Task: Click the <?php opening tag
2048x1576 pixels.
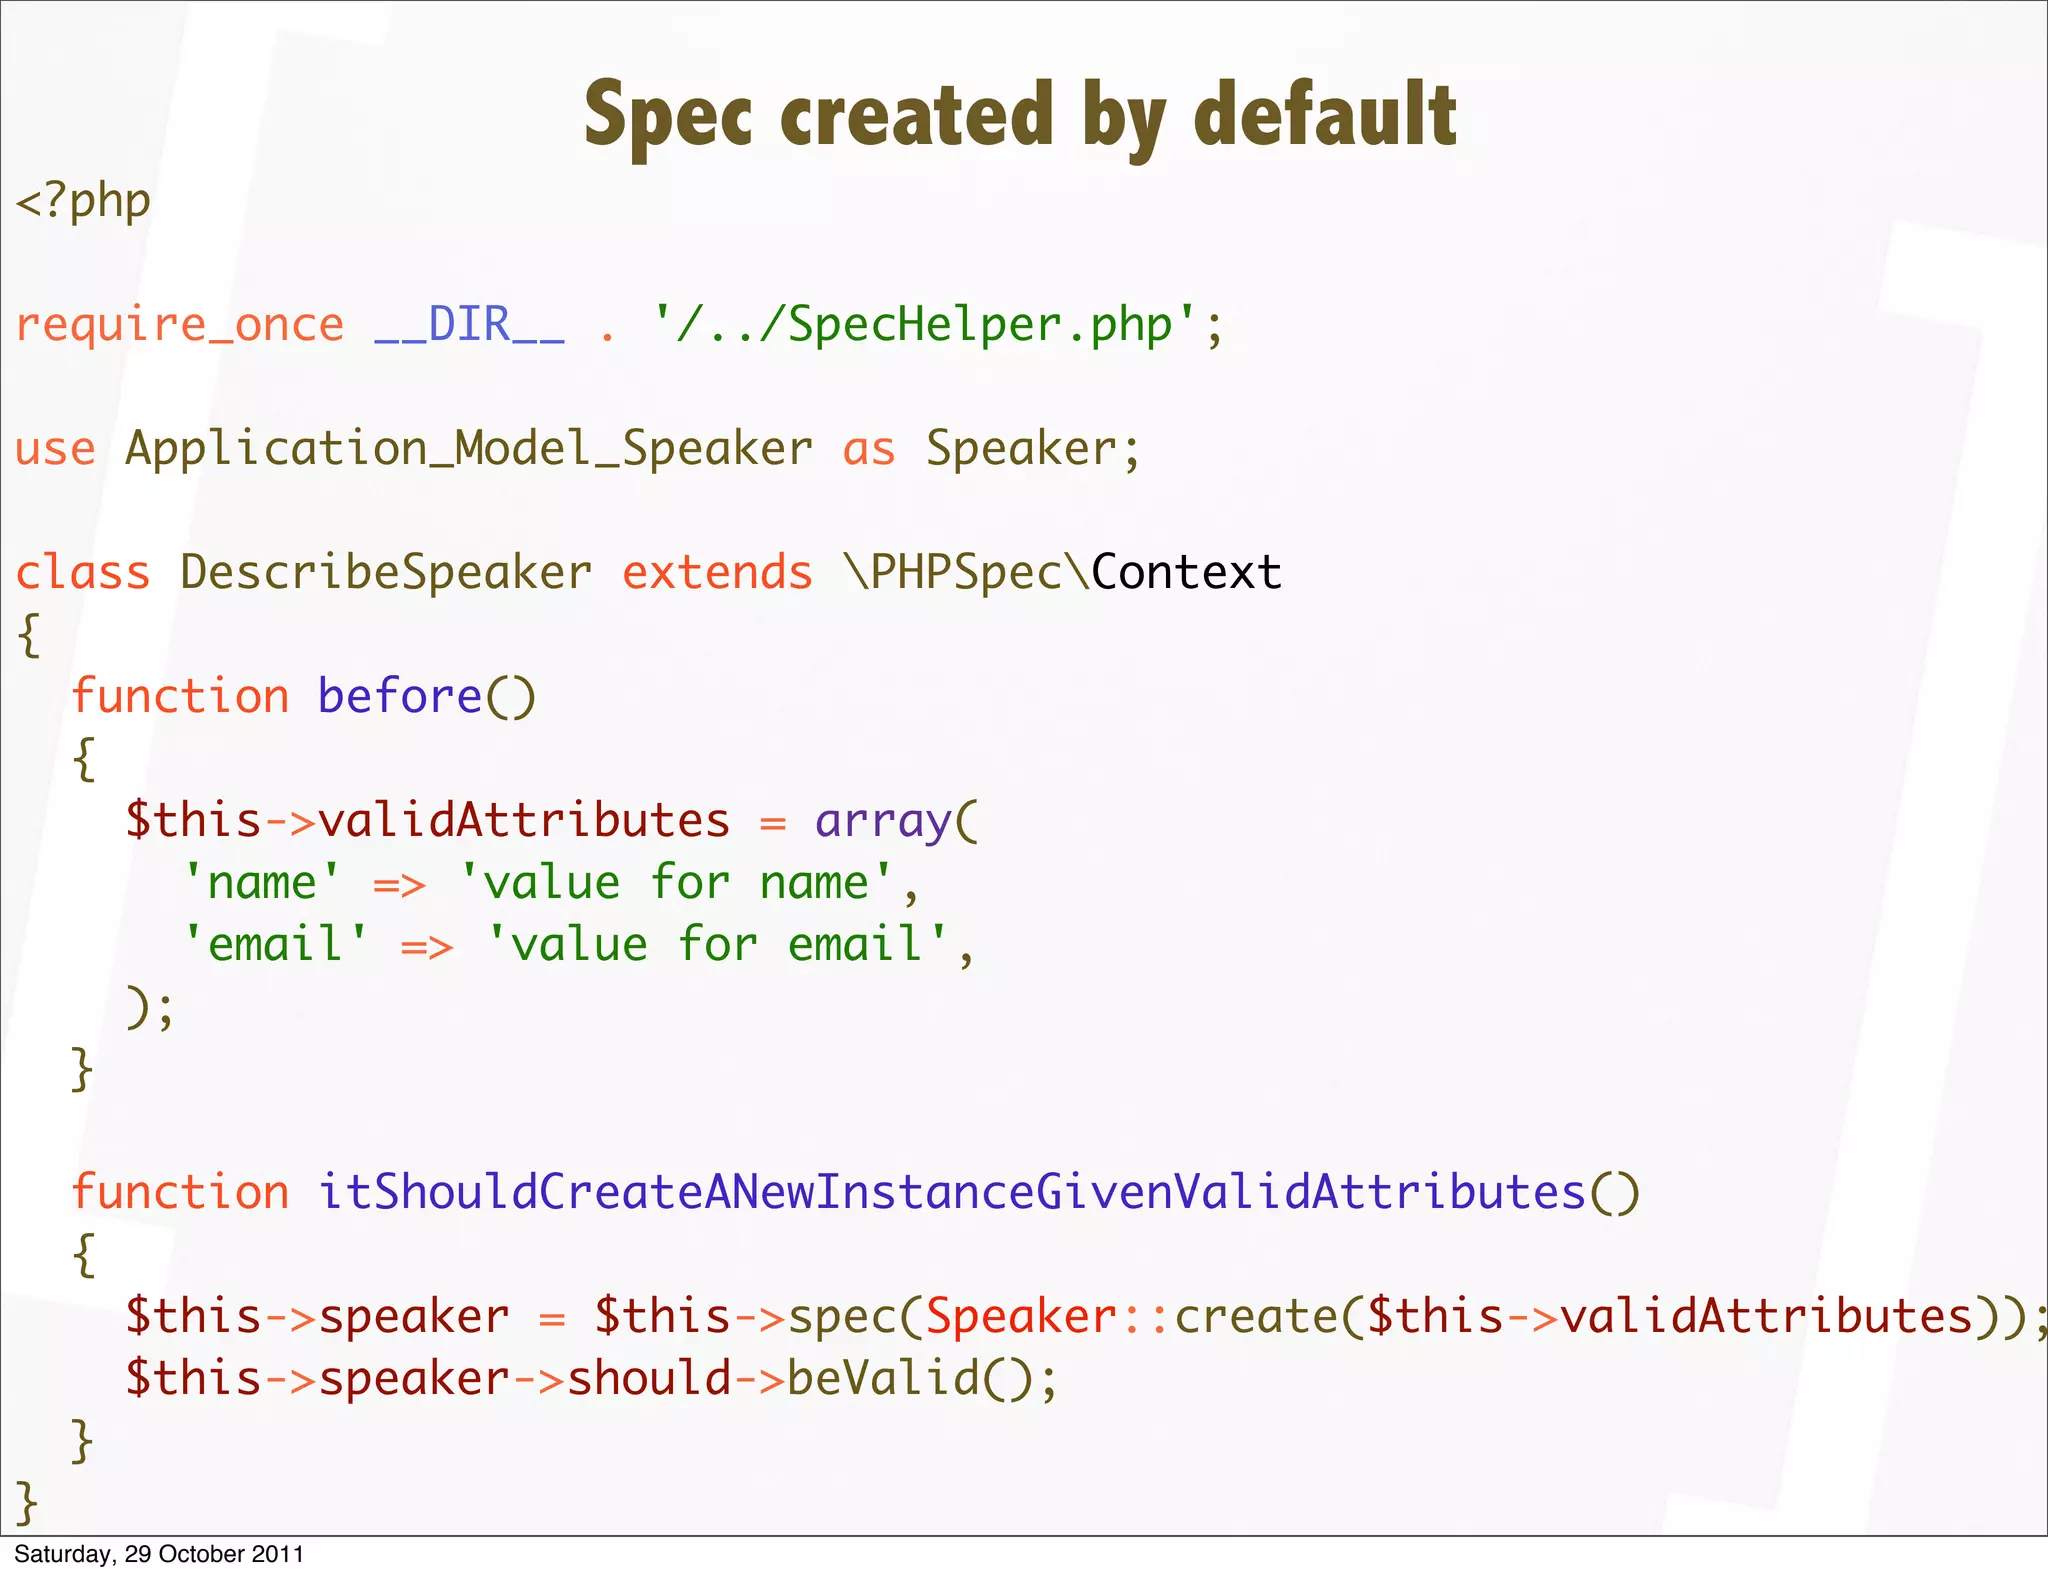Action: coord(83,201)
